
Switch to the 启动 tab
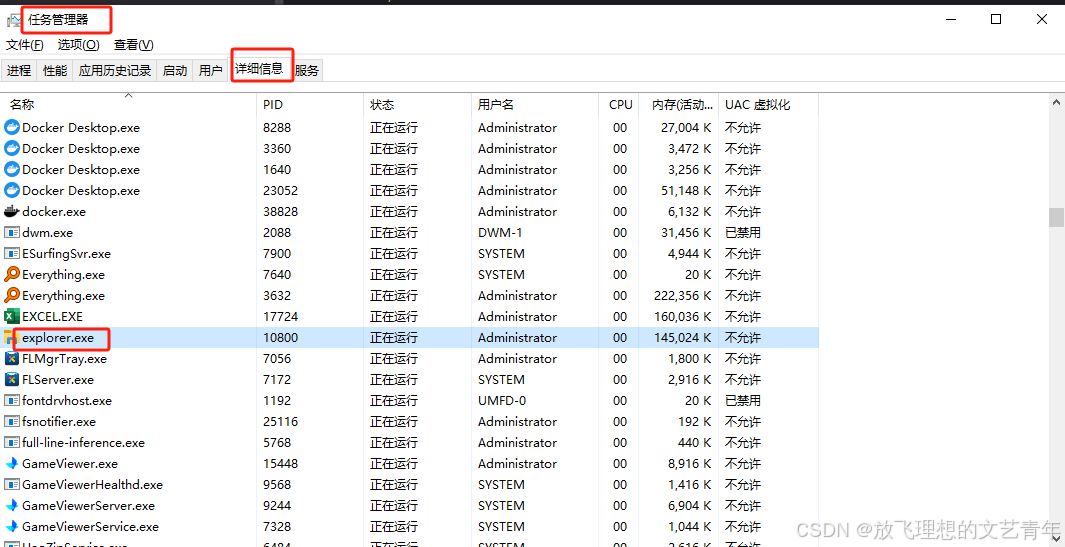pyautogui.click(x=175, y=71)
